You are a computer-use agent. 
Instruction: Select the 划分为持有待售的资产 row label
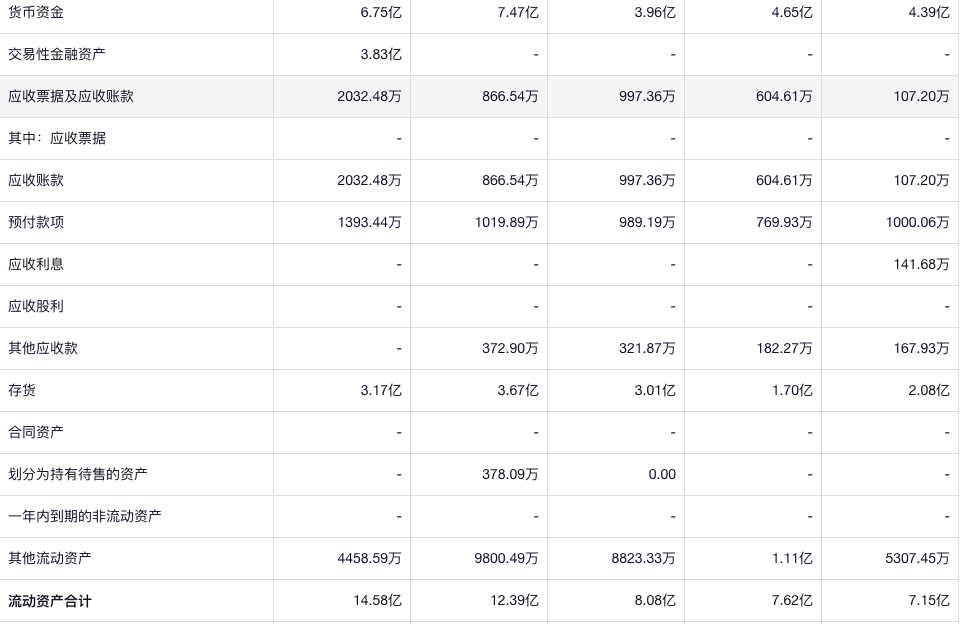pyautogui.click(x=78, y=474)
